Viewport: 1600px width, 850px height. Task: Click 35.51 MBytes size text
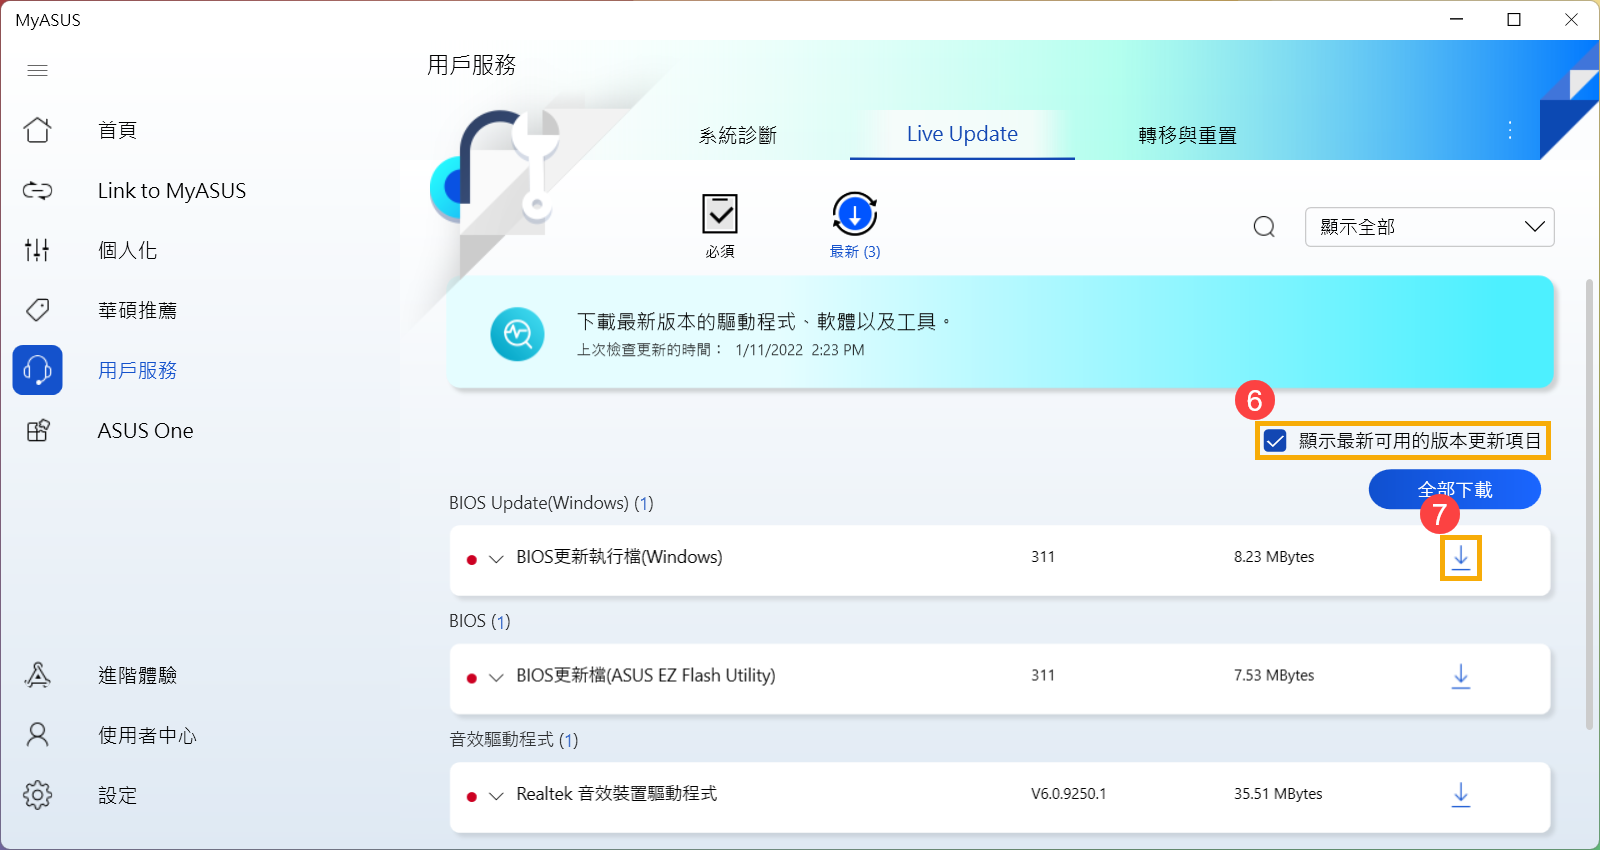click(x=1278, y=794)
